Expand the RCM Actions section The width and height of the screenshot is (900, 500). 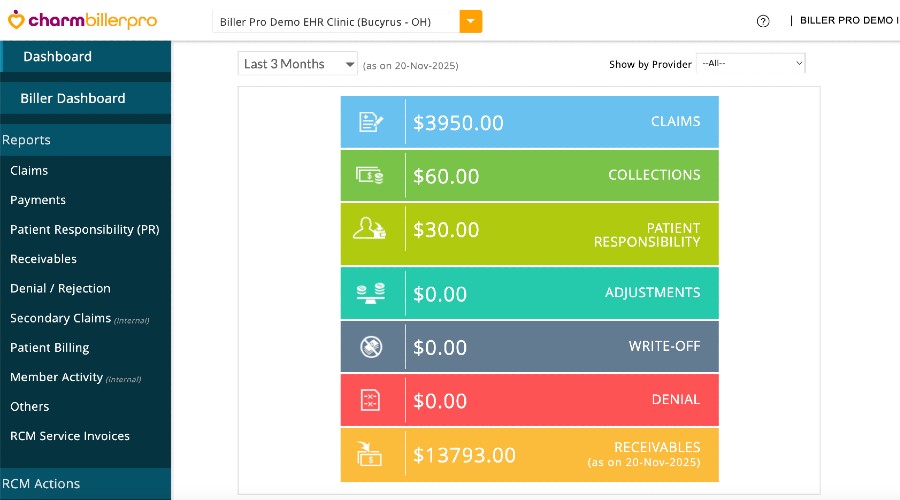coord(41,483)
